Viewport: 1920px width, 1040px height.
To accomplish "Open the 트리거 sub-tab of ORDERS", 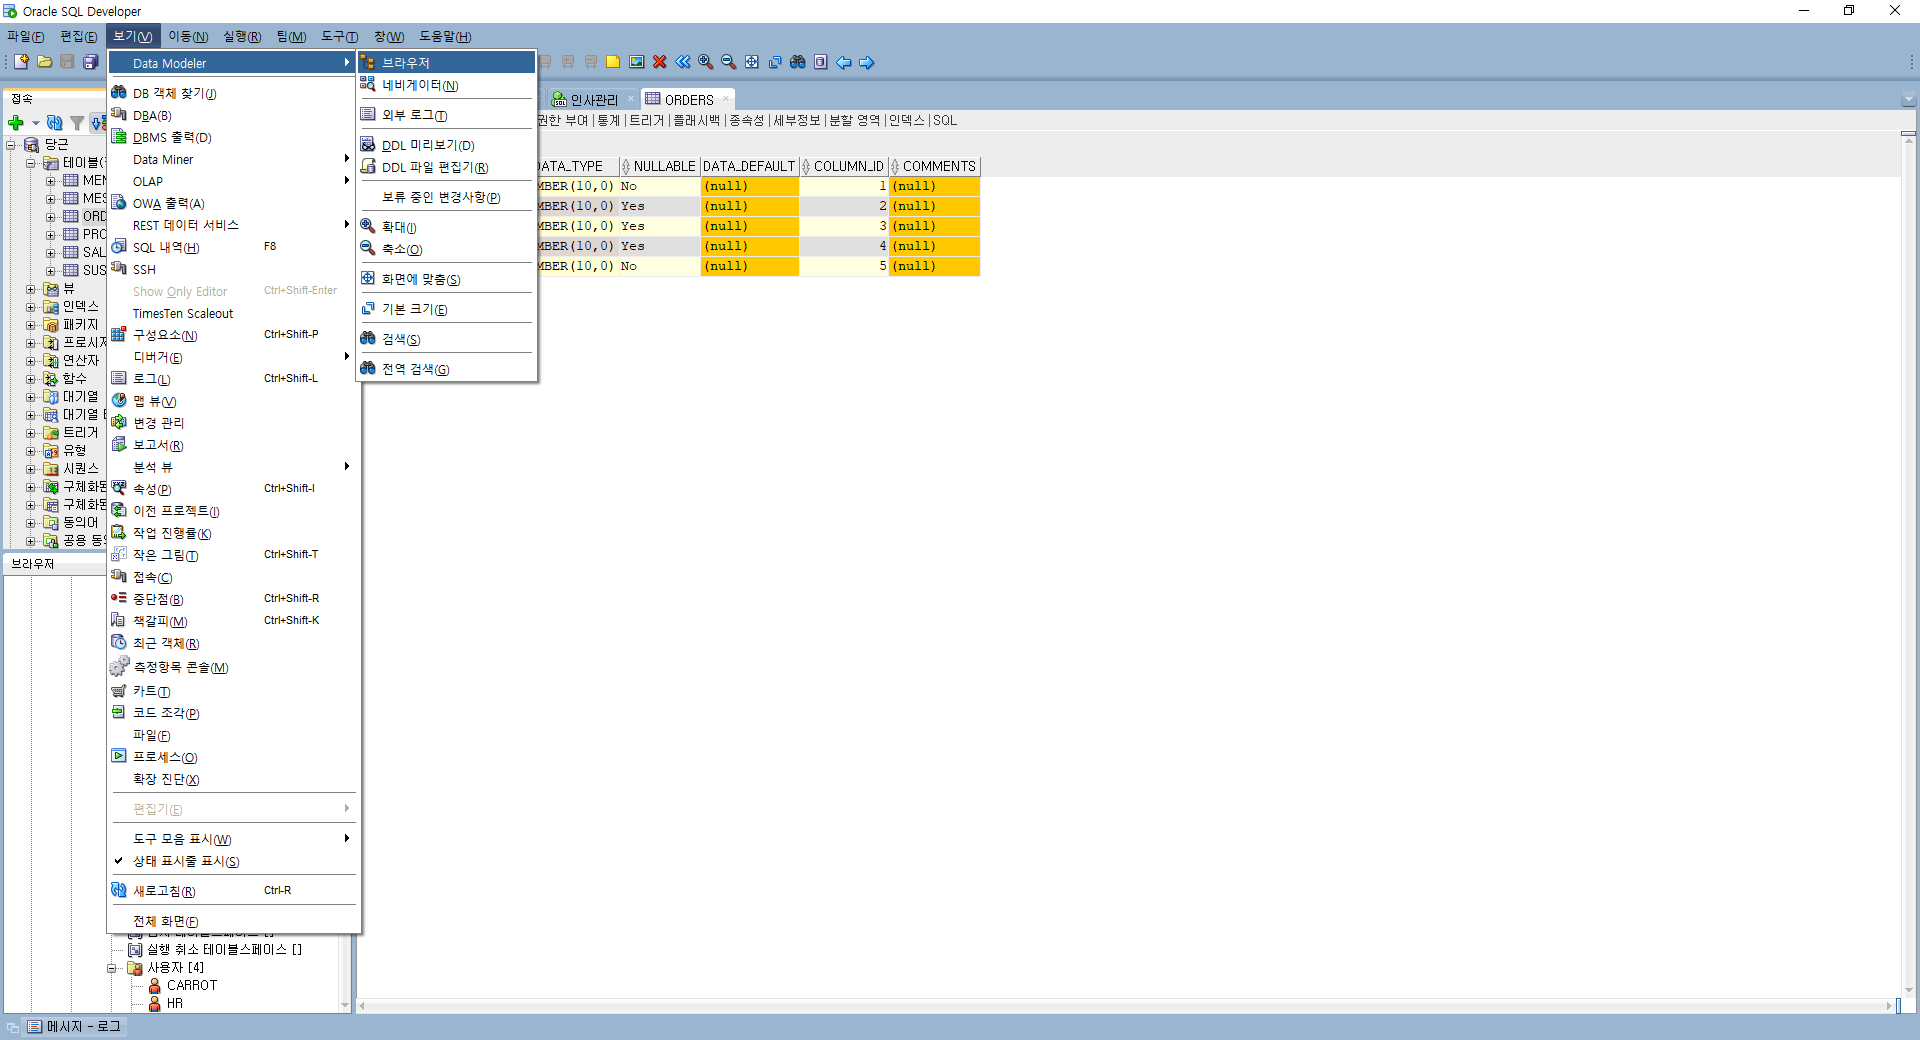I will point(646,120).
